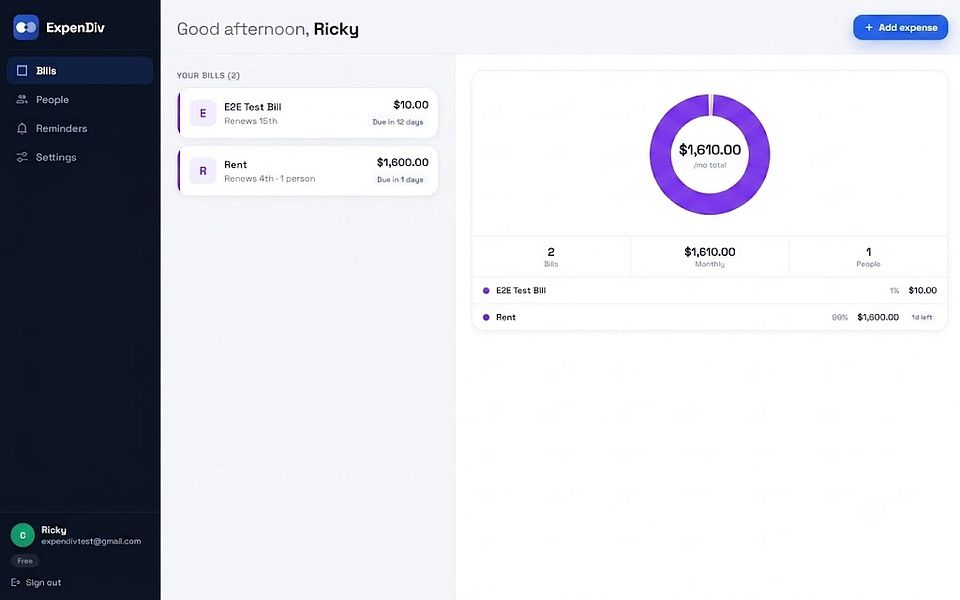Open Reminders from the sidebar
The height and width of the screenshot is (600, 960).
[80, 128]
